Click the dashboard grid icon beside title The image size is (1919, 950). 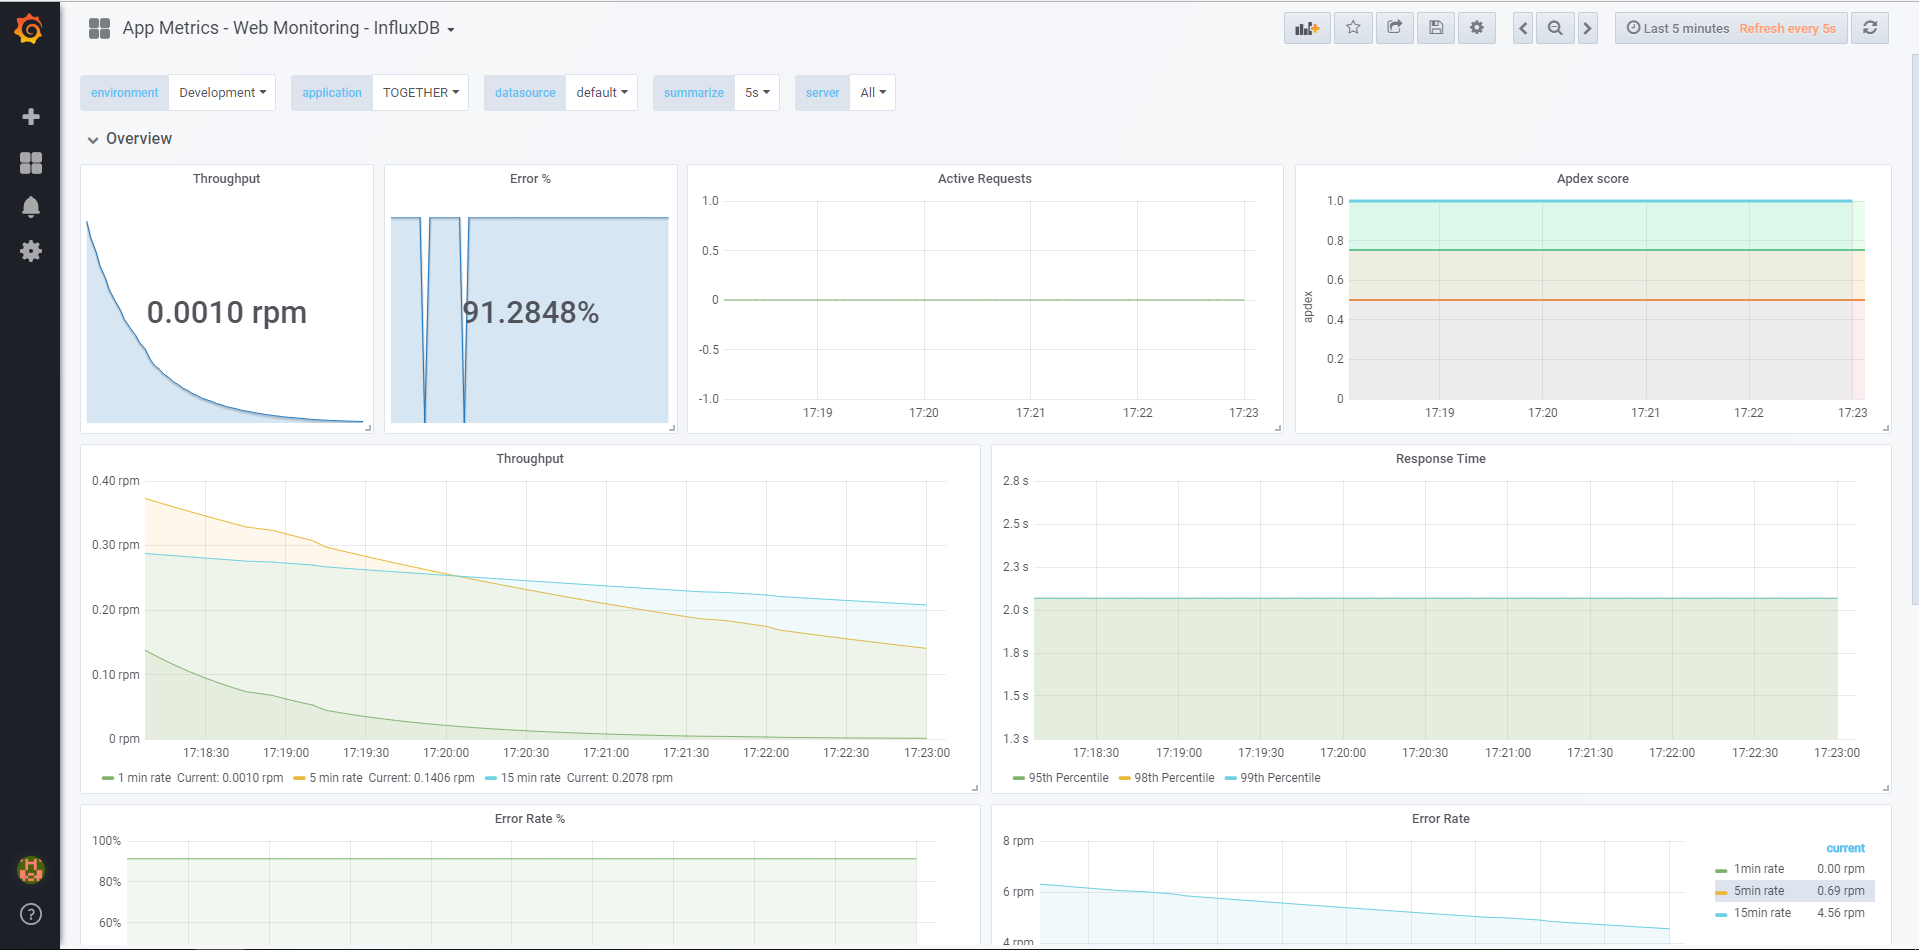pos(99,28)
